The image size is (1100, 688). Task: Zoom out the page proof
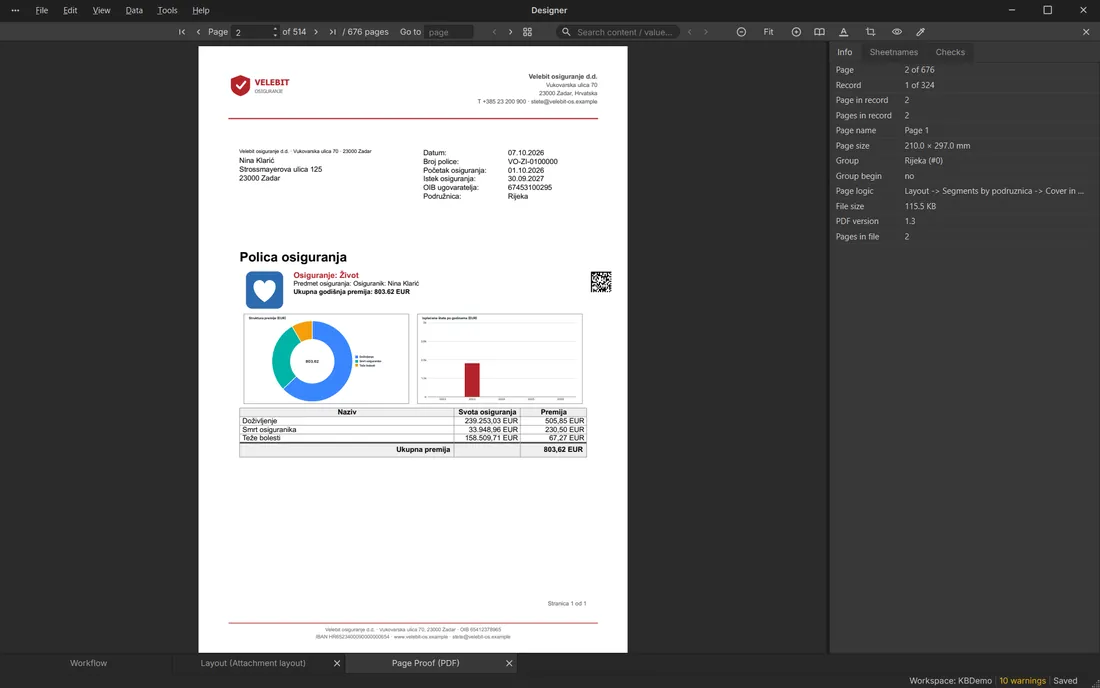[x=742, y=32]
